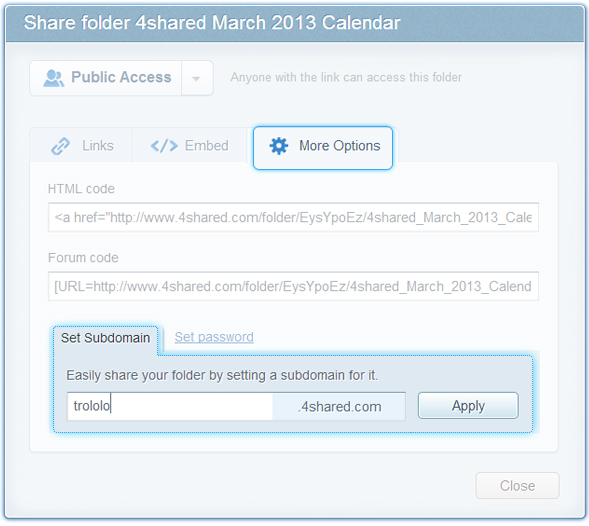Click the embed code brackets icon

[x=164, y=146]
